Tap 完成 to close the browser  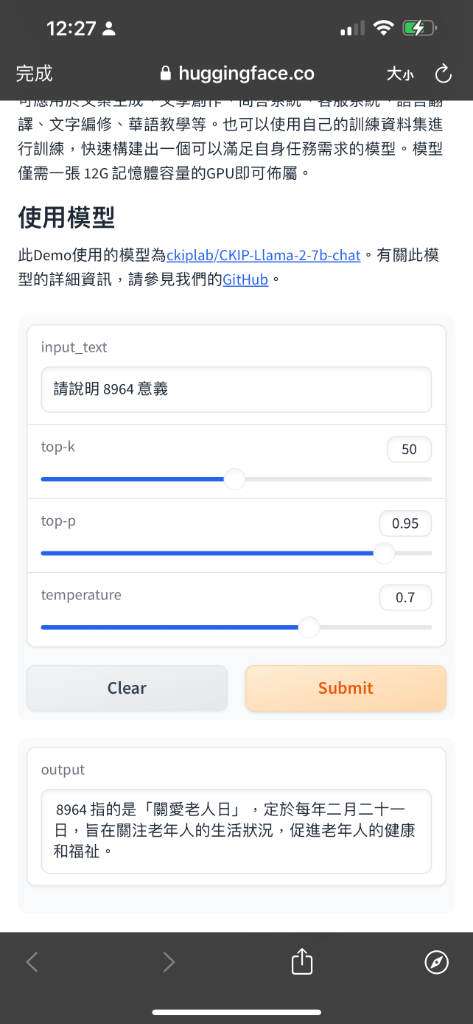coord(34,73)
